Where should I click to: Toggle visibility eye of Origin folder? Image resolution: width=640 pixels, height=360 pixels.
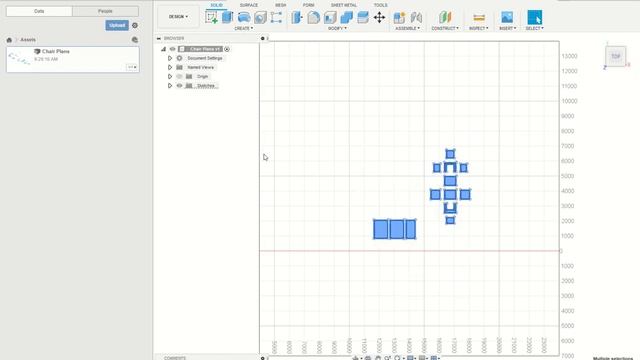coord(179,76)
